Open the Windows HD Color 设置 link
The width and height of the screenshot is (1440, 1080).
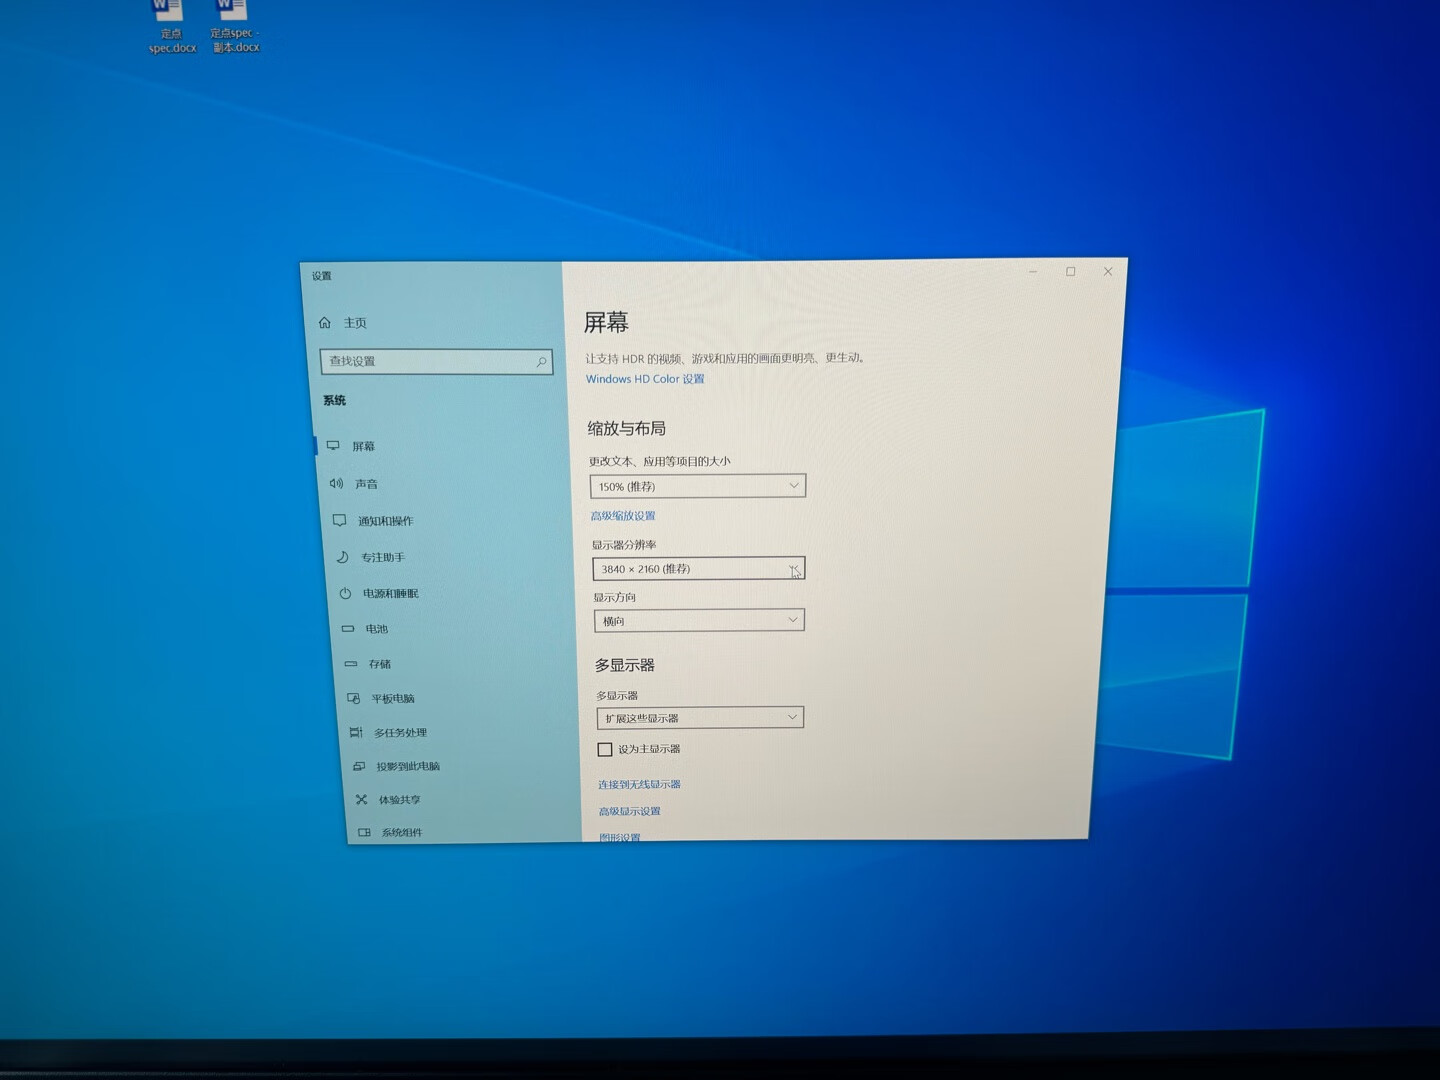(645, 379)
